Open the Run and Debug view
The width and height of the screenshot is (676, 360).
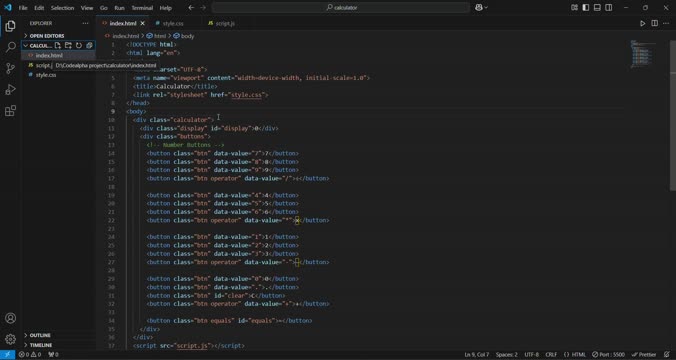[x=10, y=89]
